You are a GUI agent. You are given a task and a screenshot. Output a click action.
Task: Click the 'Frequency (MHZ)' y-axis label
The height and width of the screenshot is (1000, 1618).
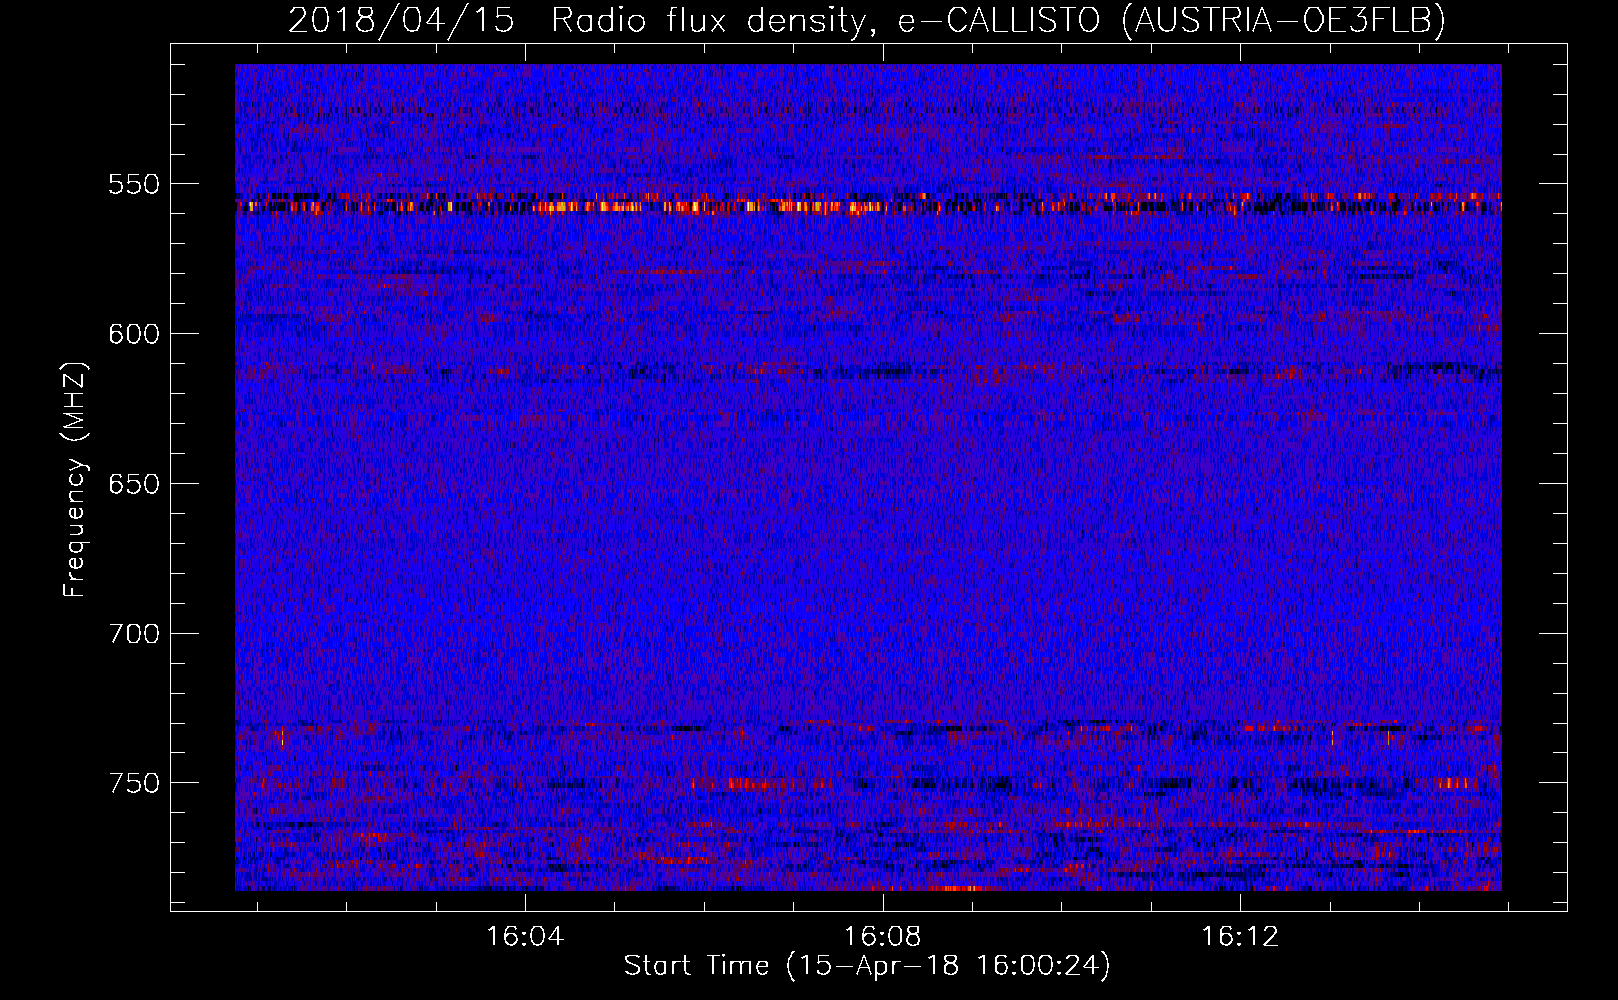75,480
